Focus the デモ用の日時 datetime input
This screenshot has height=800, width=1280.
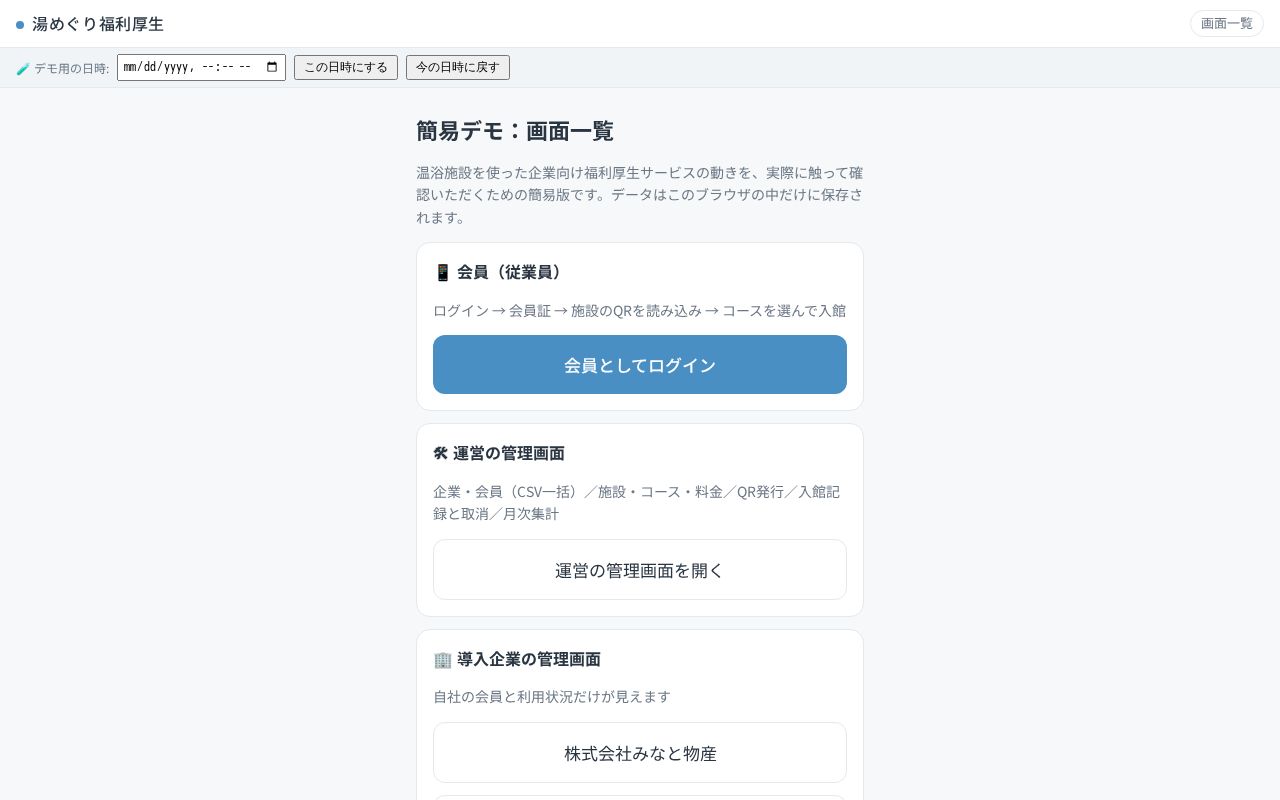pyautogui.click(x=201, y=67)
